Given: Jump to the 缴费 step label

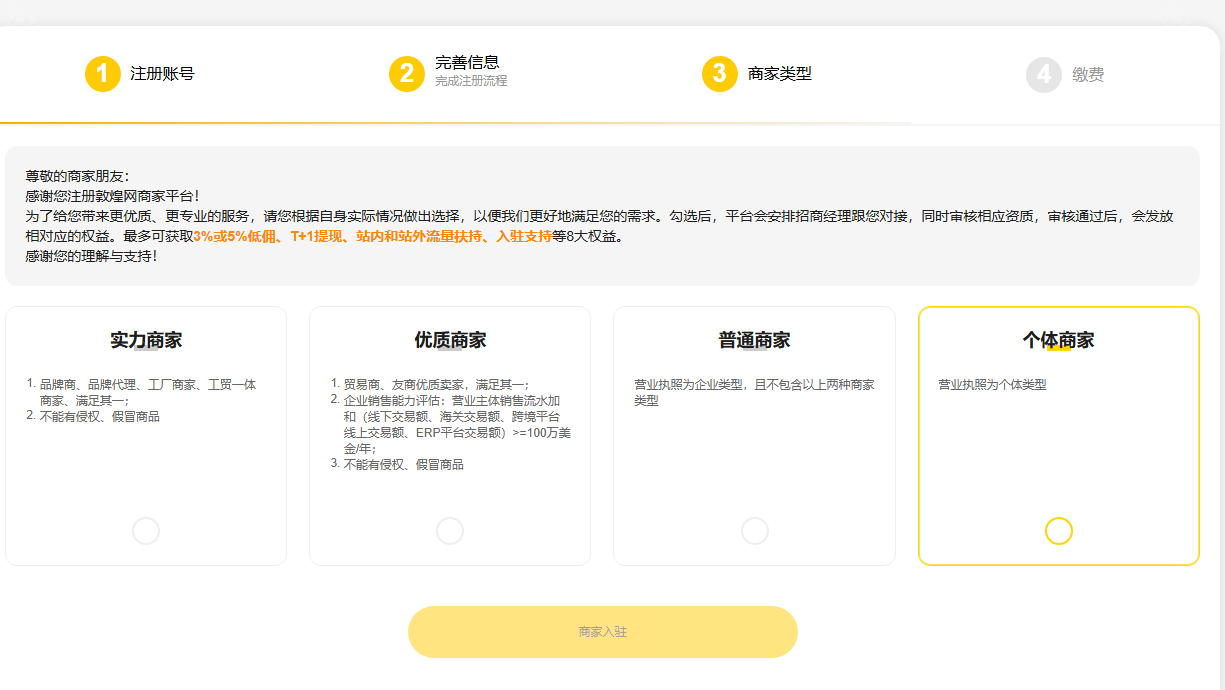Looking at the screenshot, I should pos(1088,74).
